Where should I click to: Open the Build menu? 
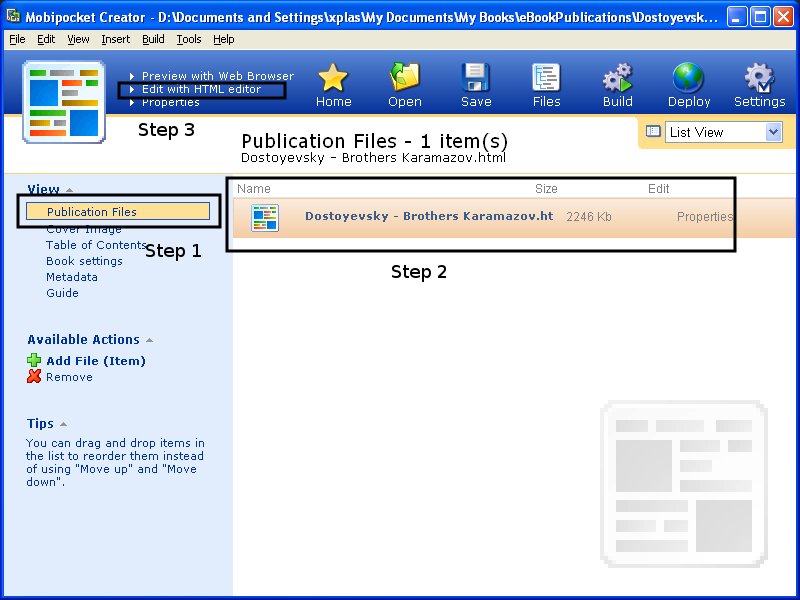click(153, 39)
